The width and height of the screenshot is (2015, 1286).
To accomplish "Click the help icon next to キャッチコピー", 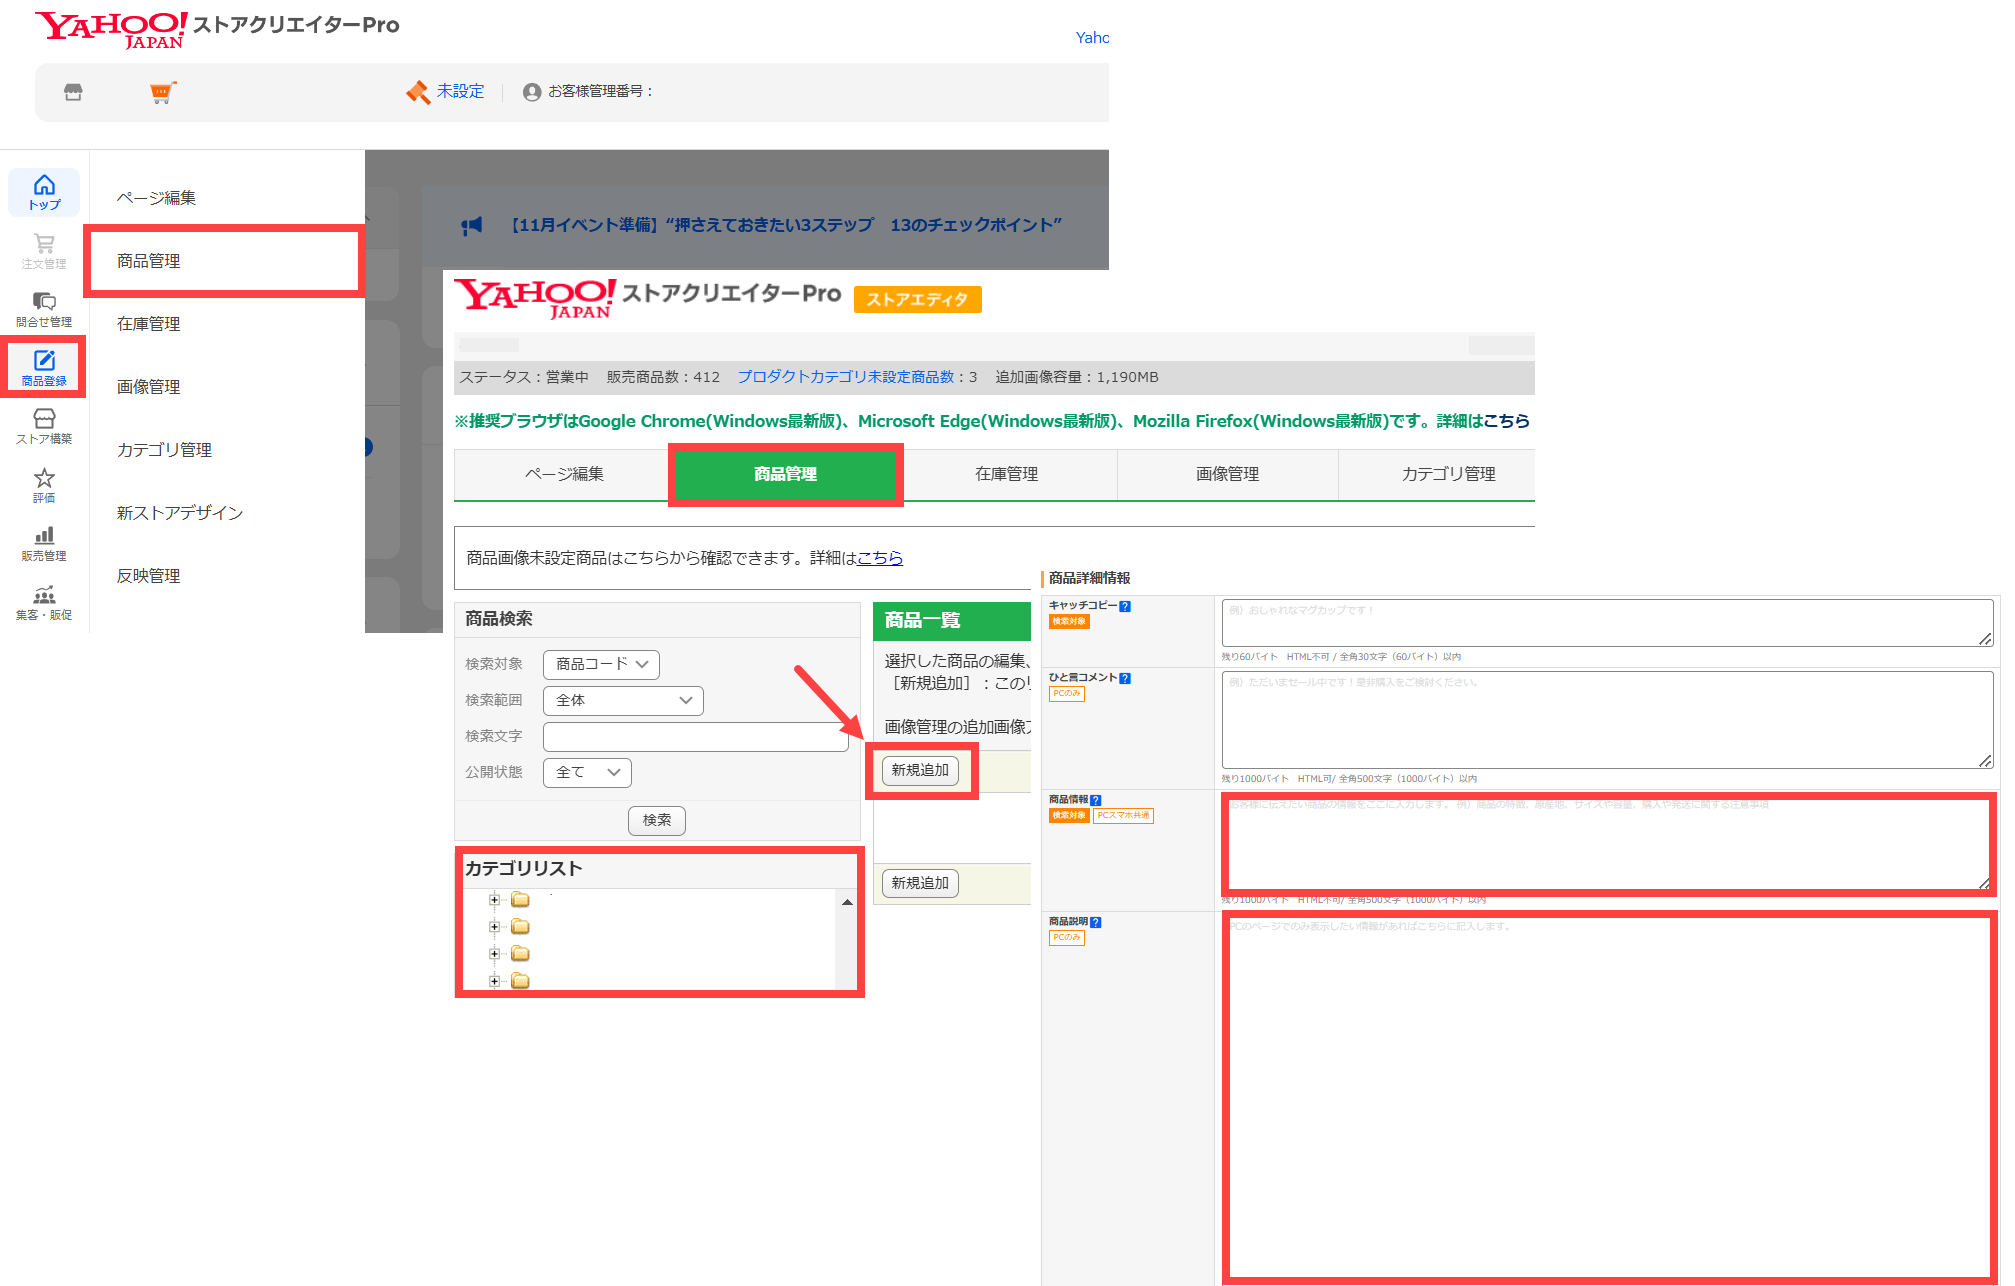I will click(x=1125, y=606).
